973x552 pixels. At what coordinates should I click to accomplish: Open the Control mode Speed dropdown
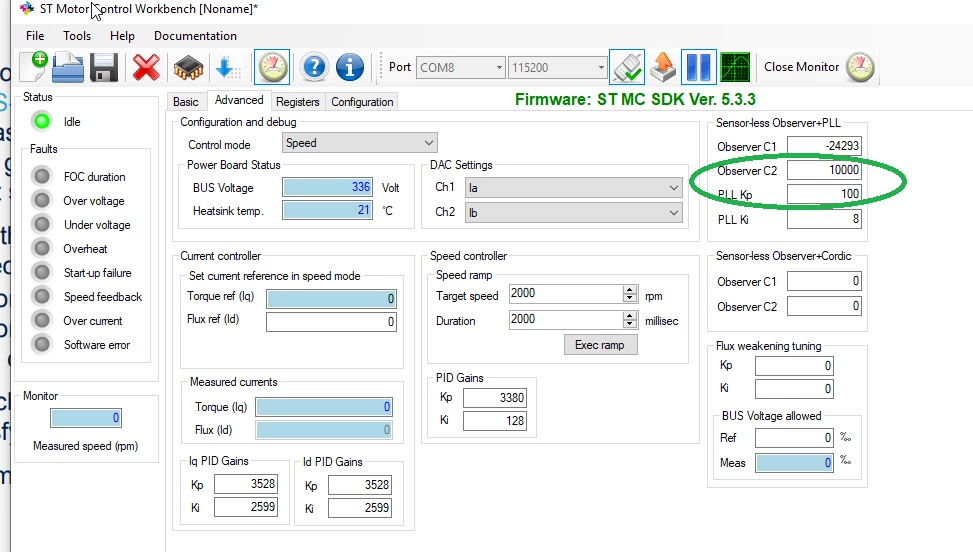pos(359,143)
